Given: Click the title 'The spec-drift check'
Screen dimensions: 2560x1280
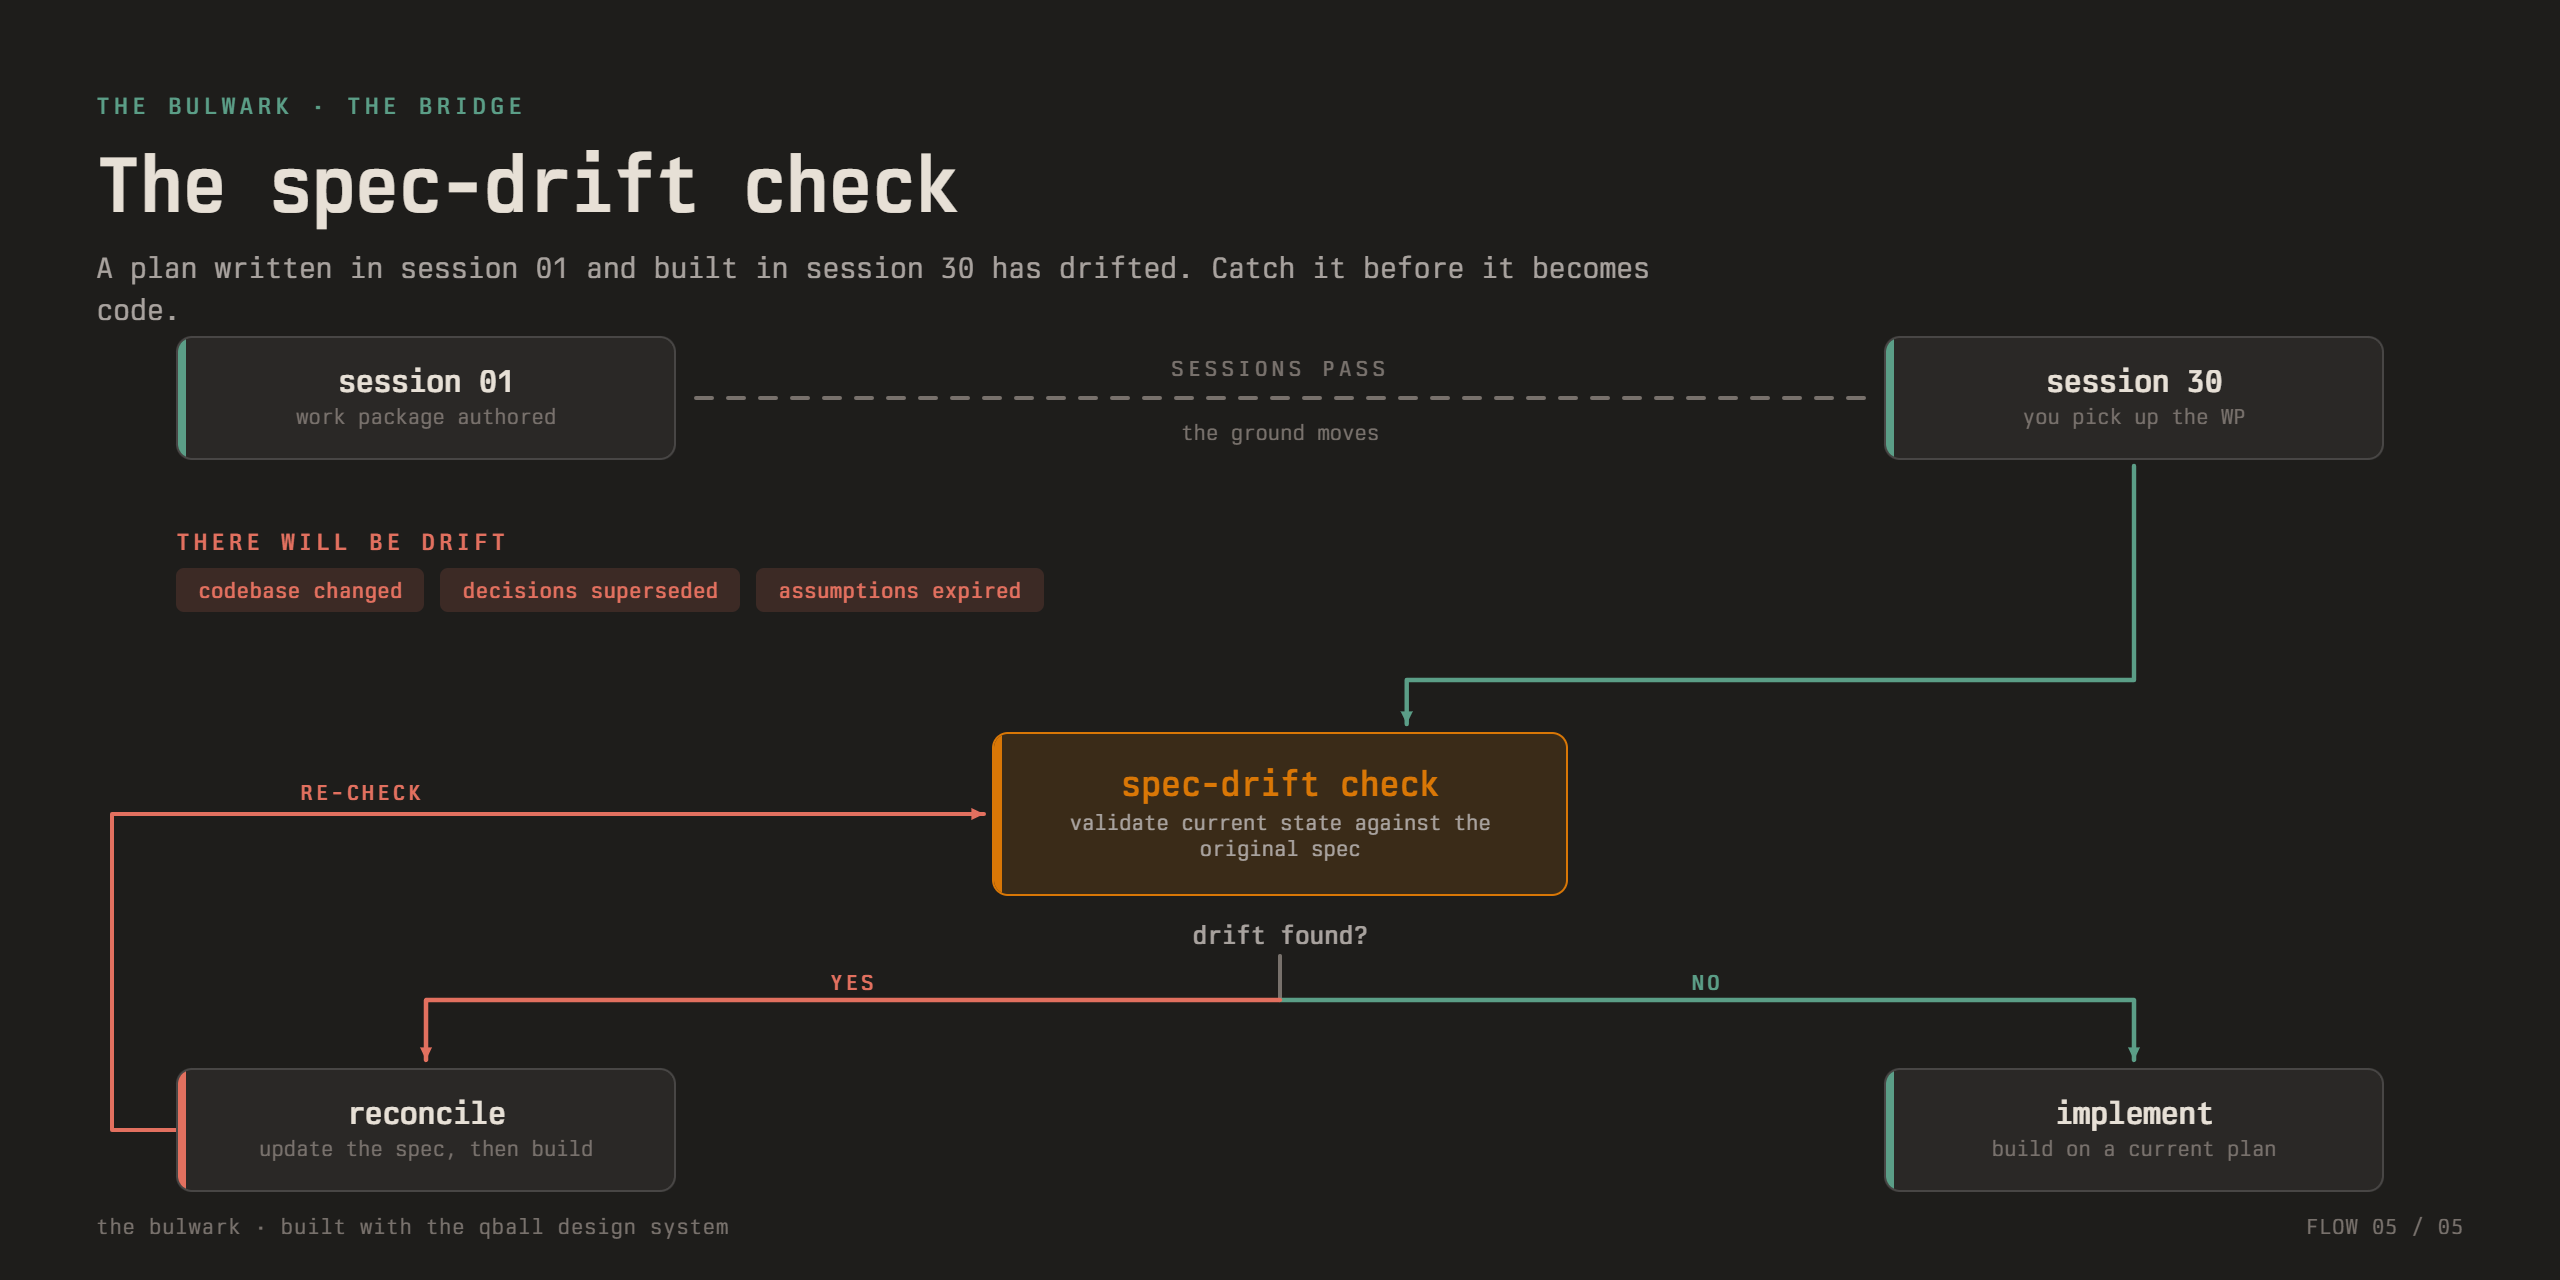Looking at the screenshot, I should pos(528,186).
